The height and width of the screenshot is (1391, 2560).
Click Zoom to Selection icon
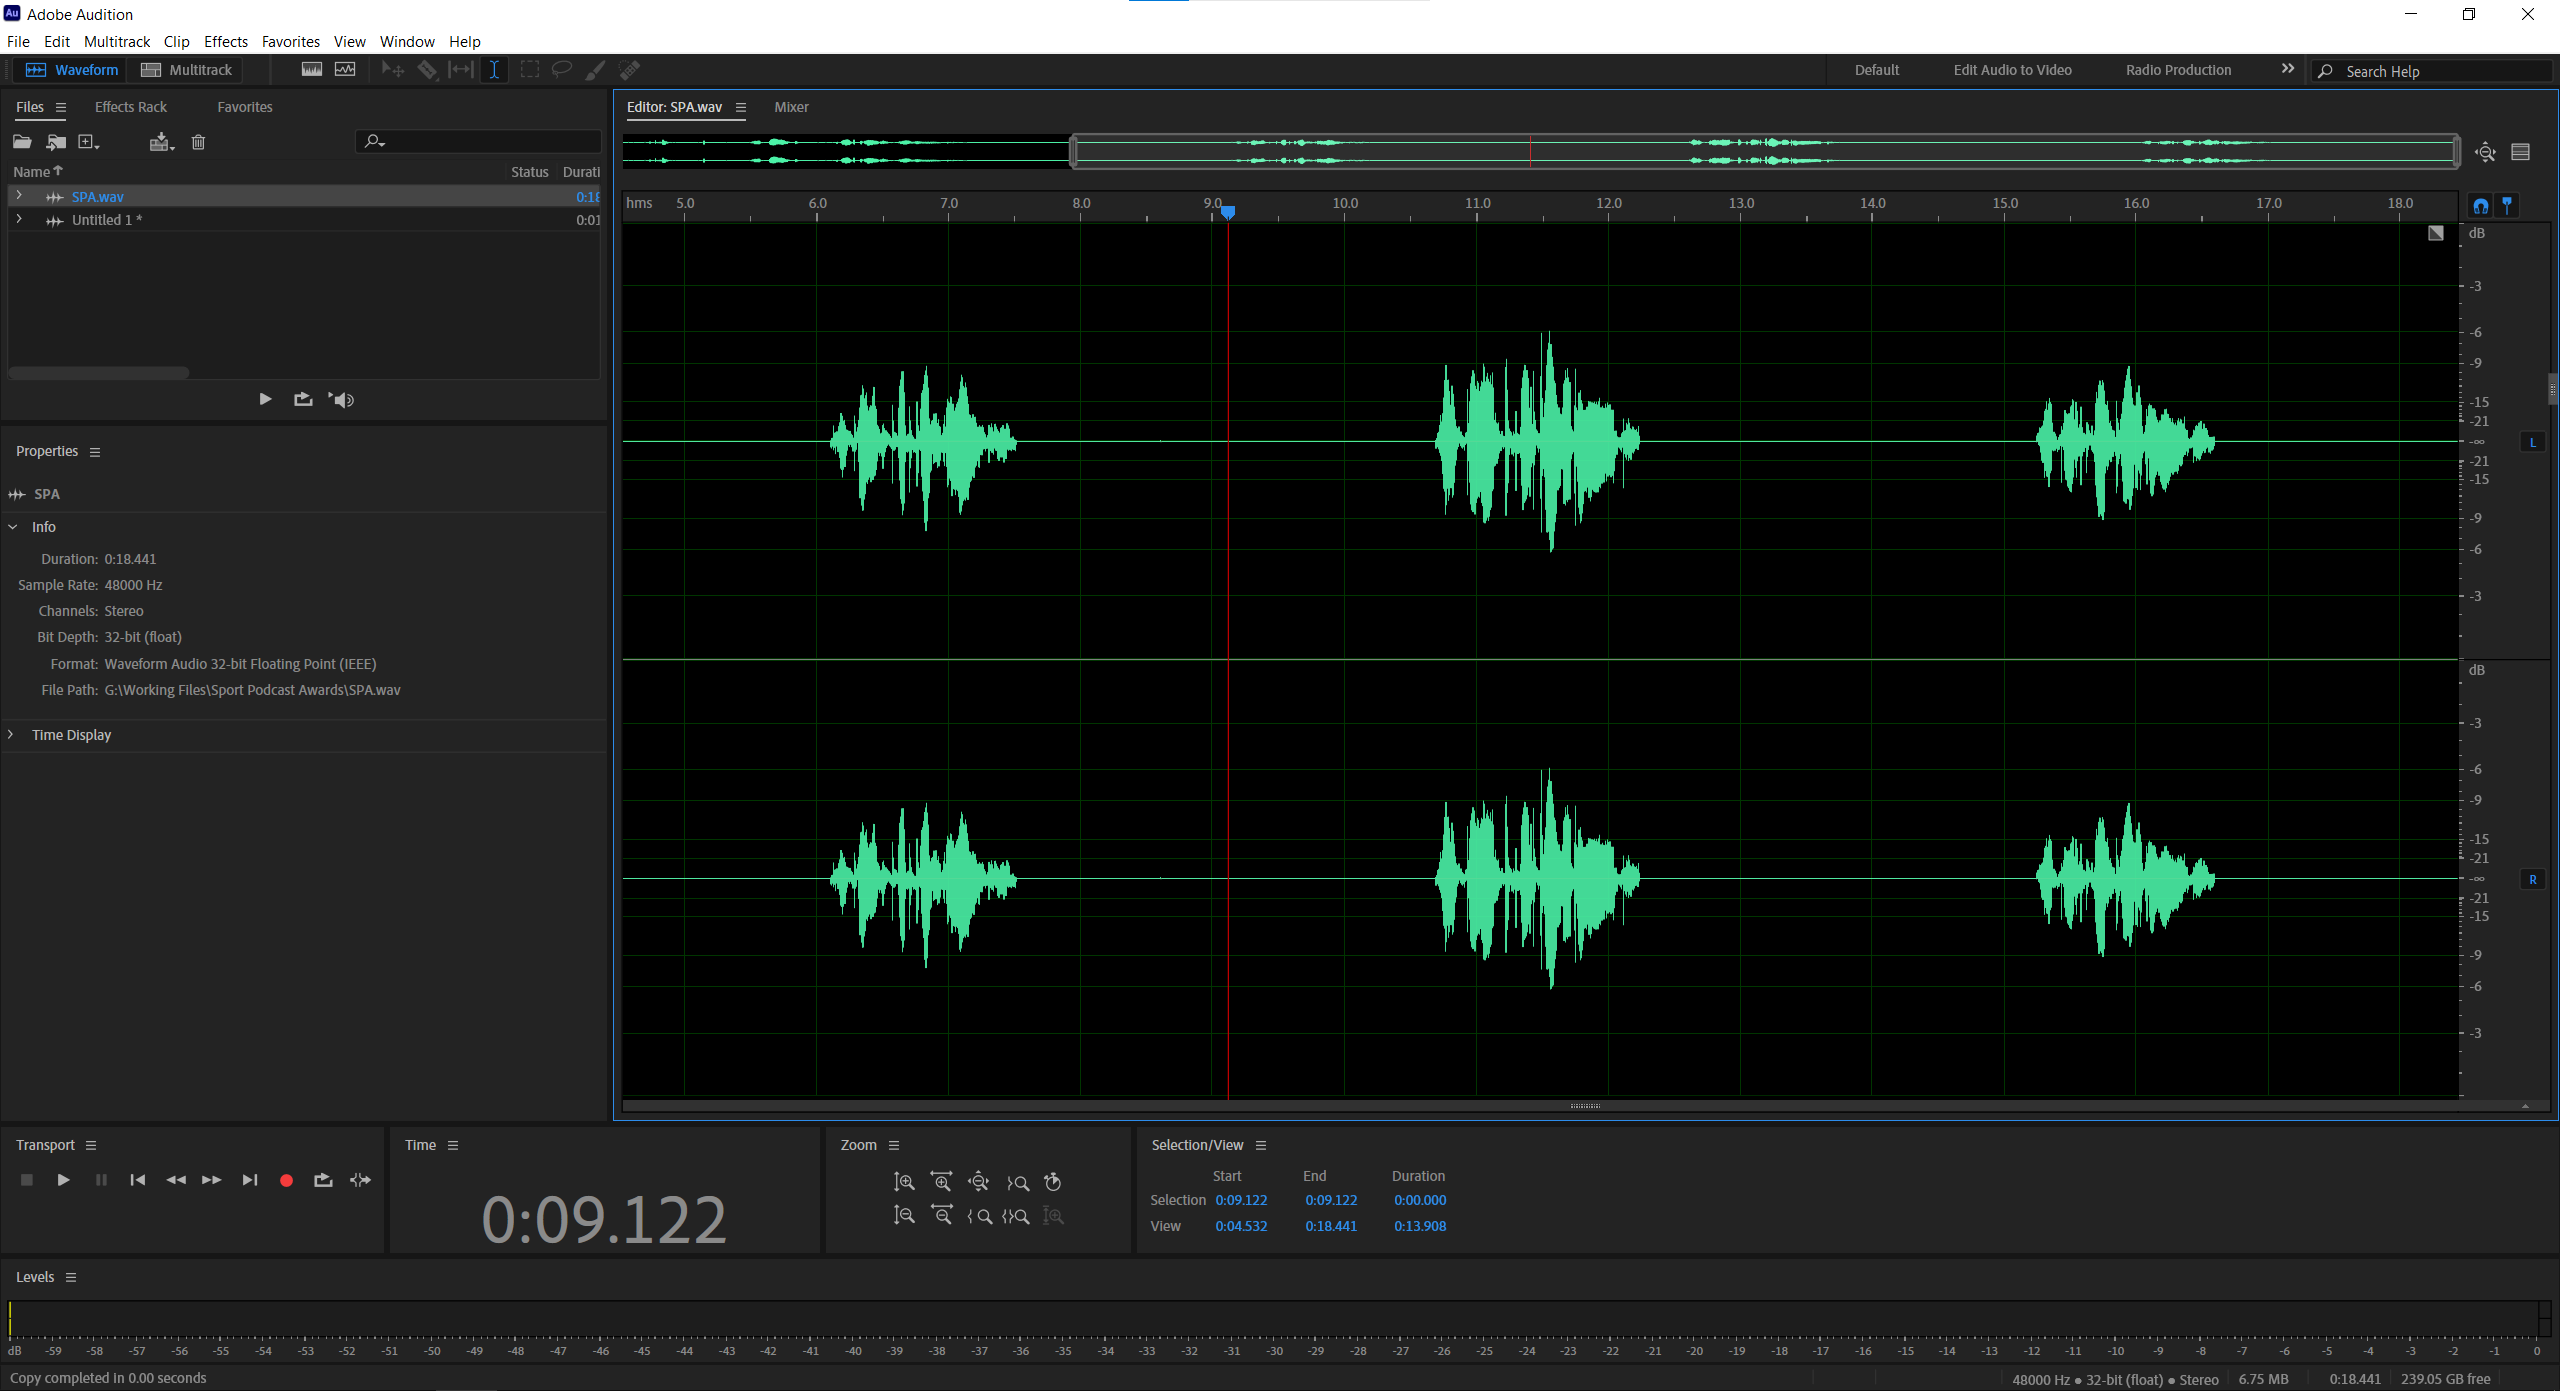(x=1016, y=1216)
